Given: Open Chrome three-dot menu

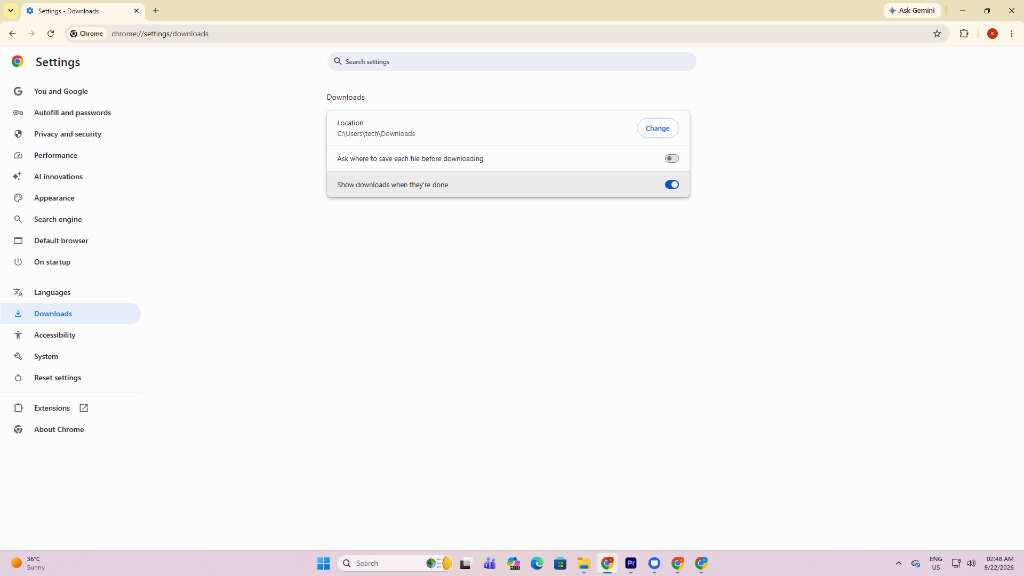Looking at the screenshot, I should click(x=1011, y=33).
